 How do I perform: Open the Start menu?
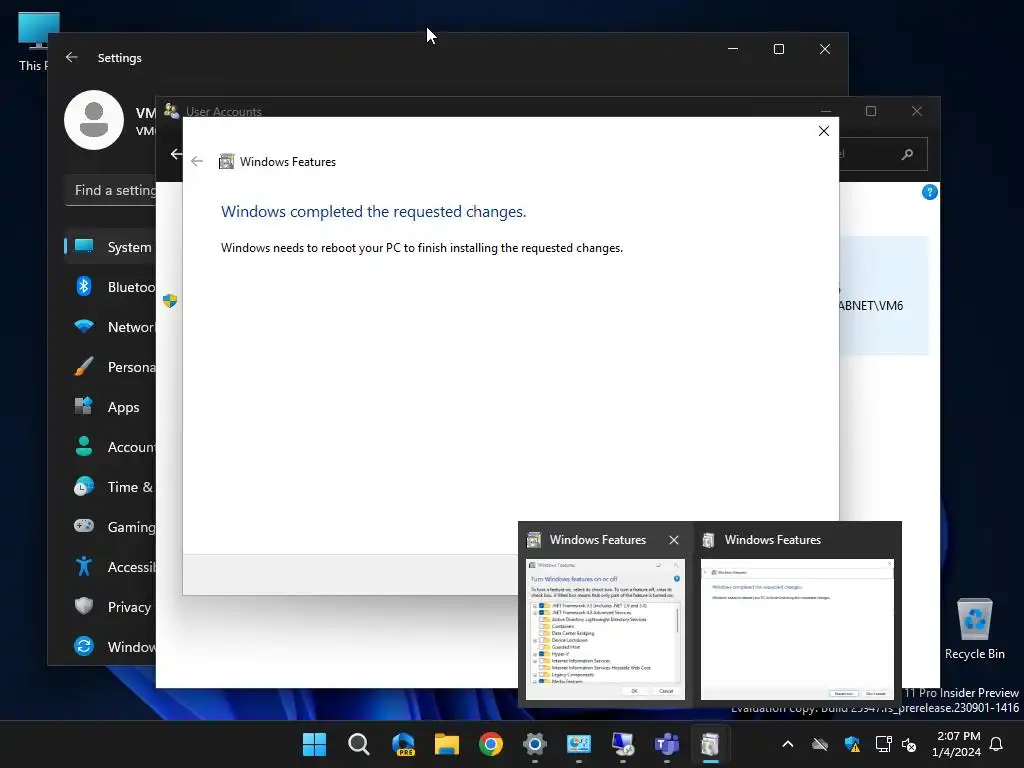click(x=314, y=744)
